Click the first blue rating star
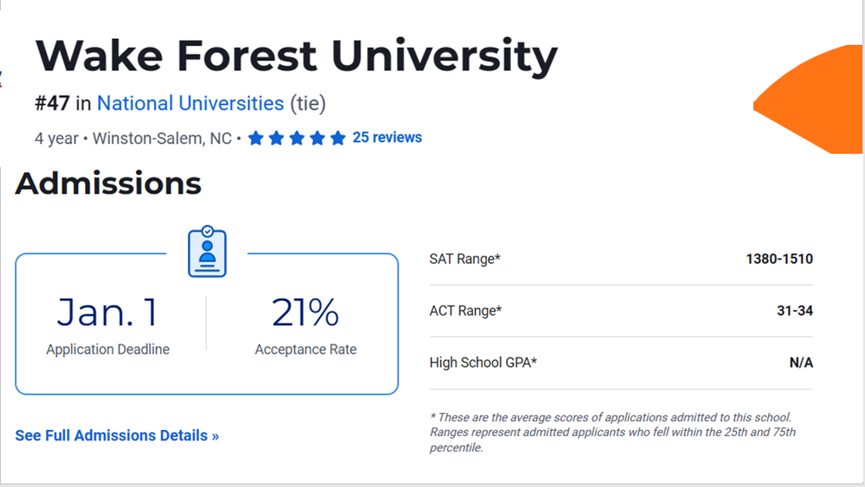This screenshot has height=487, width=865. [255, 138]
